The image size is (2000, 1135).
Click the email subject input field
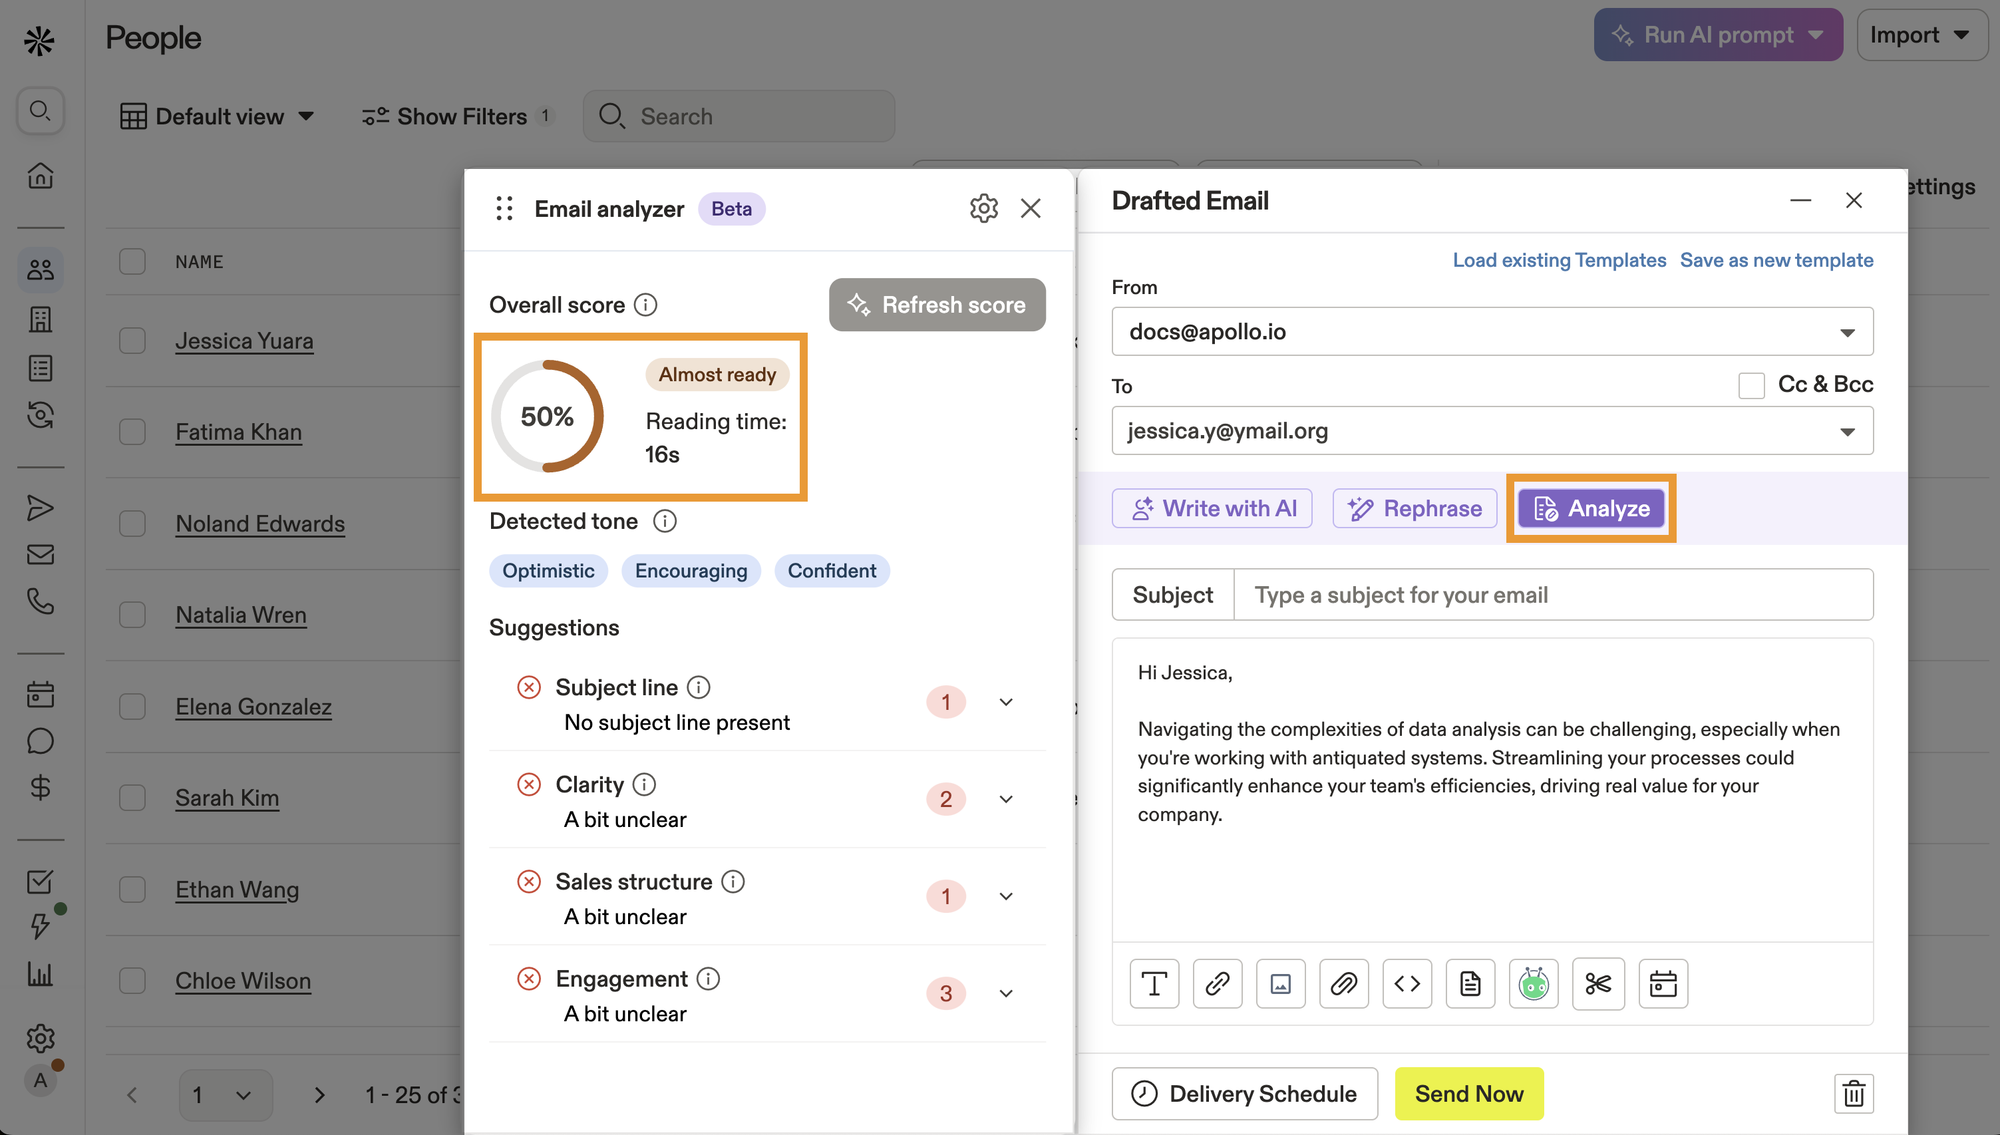[1552, 595]
